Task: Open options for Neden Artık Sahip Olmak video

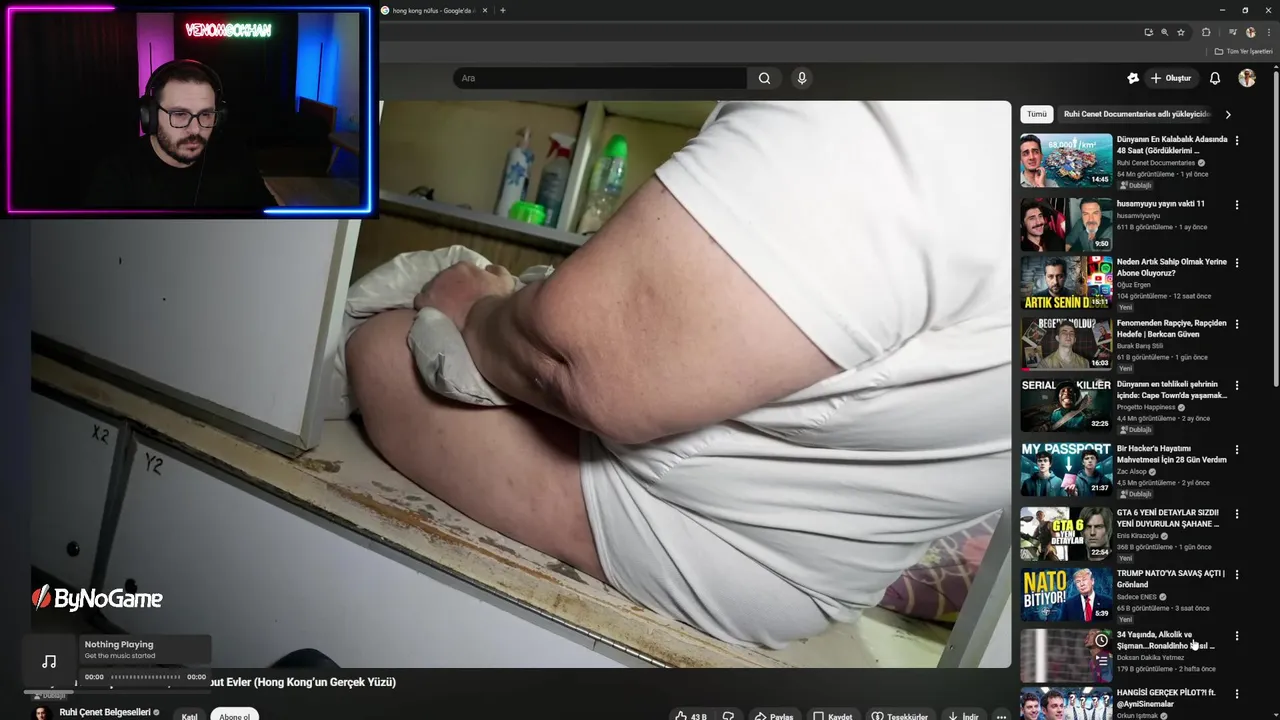Action: click(1237, 263)
